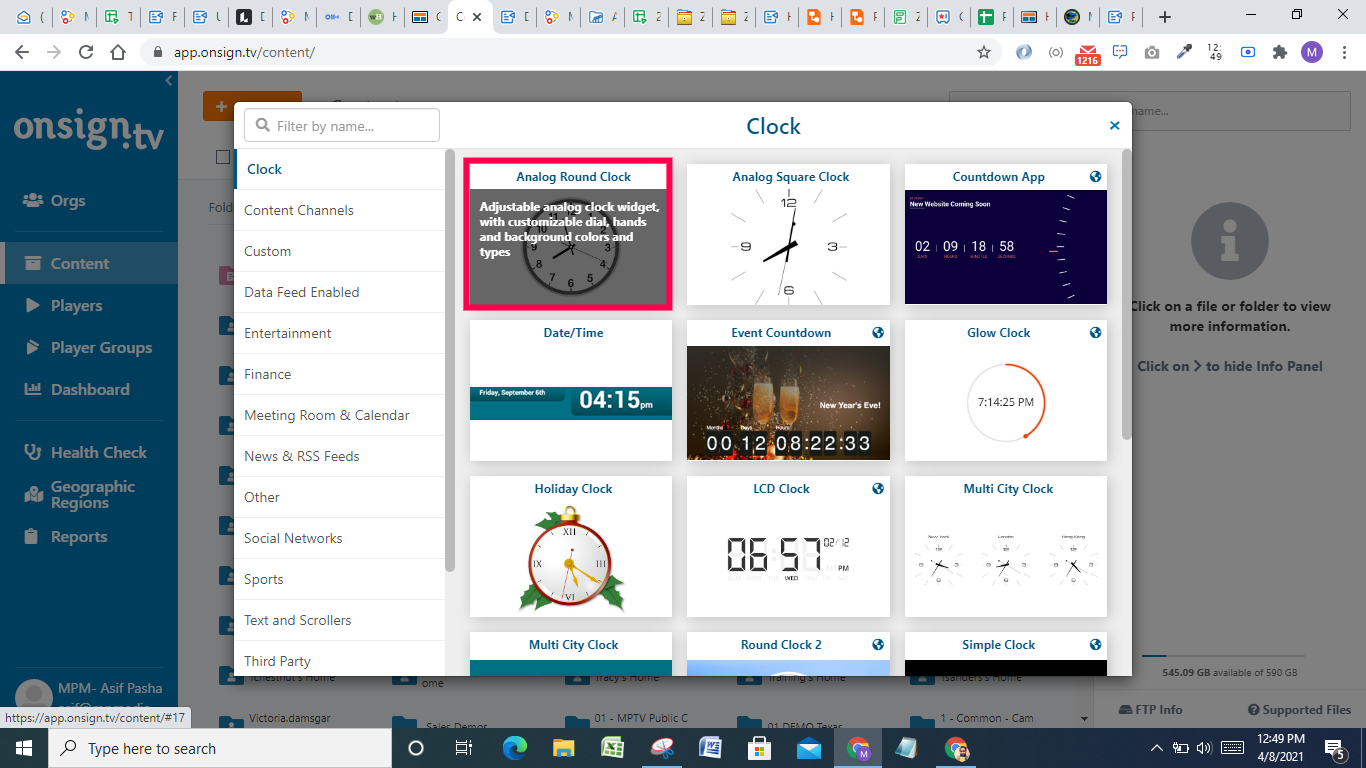Select the Data Feed Enabled category
This screenshot has height=768, width=1366.
[340, 292]
